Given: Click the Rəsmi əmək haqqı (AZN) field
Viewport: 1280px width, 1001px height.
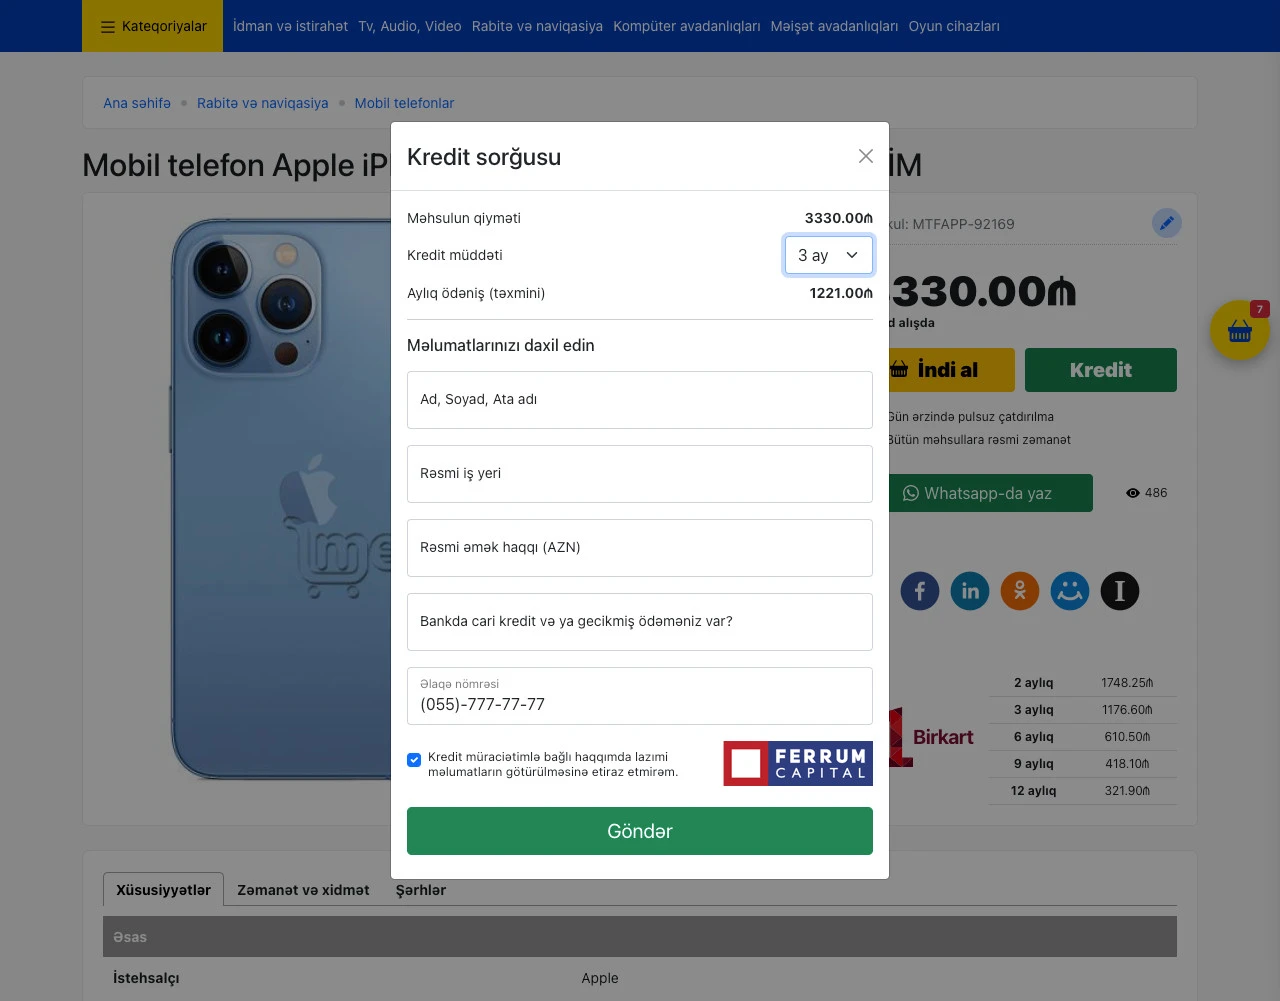Looking at the screenshot, I should click(640, 548).
